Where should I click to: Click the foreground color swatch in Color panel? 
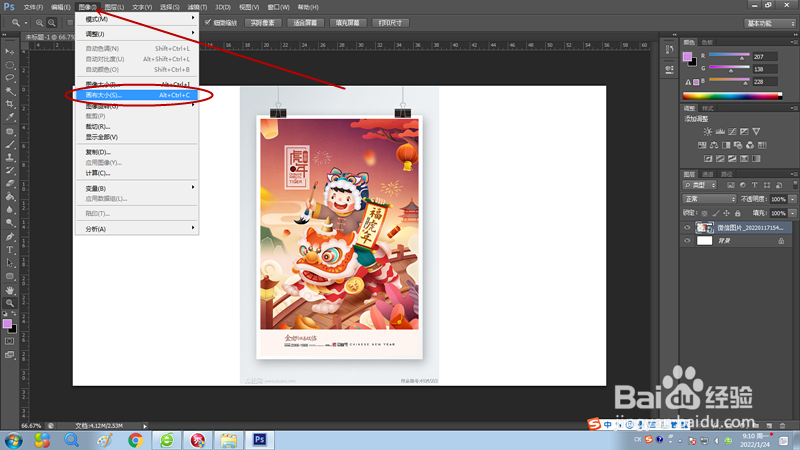pyautogui.click(x=687, y=56)
